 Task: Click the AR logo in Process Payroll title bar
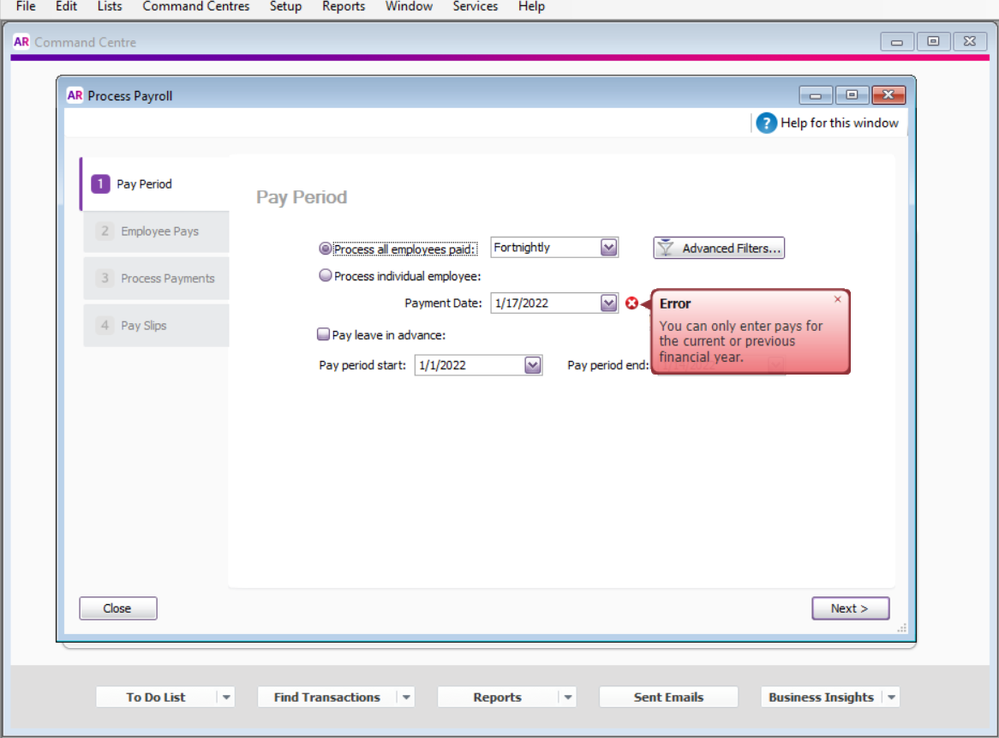[x=75, y=96]
